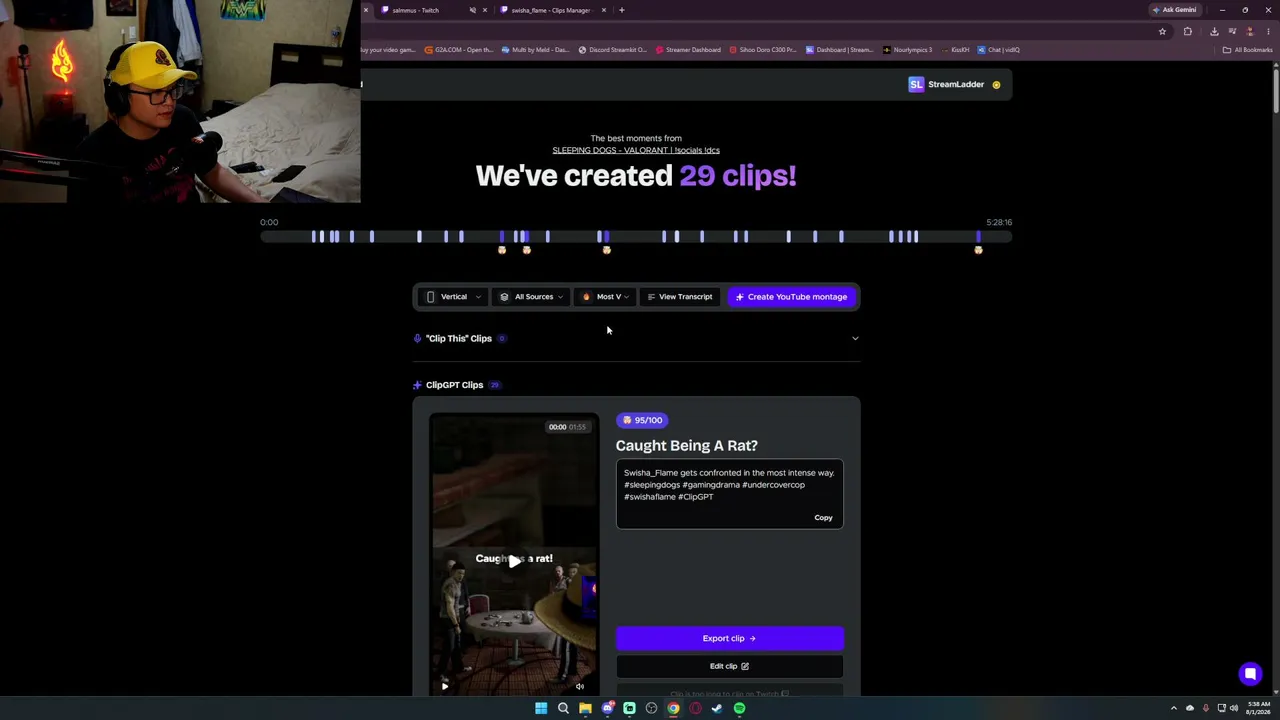
Task: Click the View Transcript button
Action: pyautogui.click(x=679, y=297)
